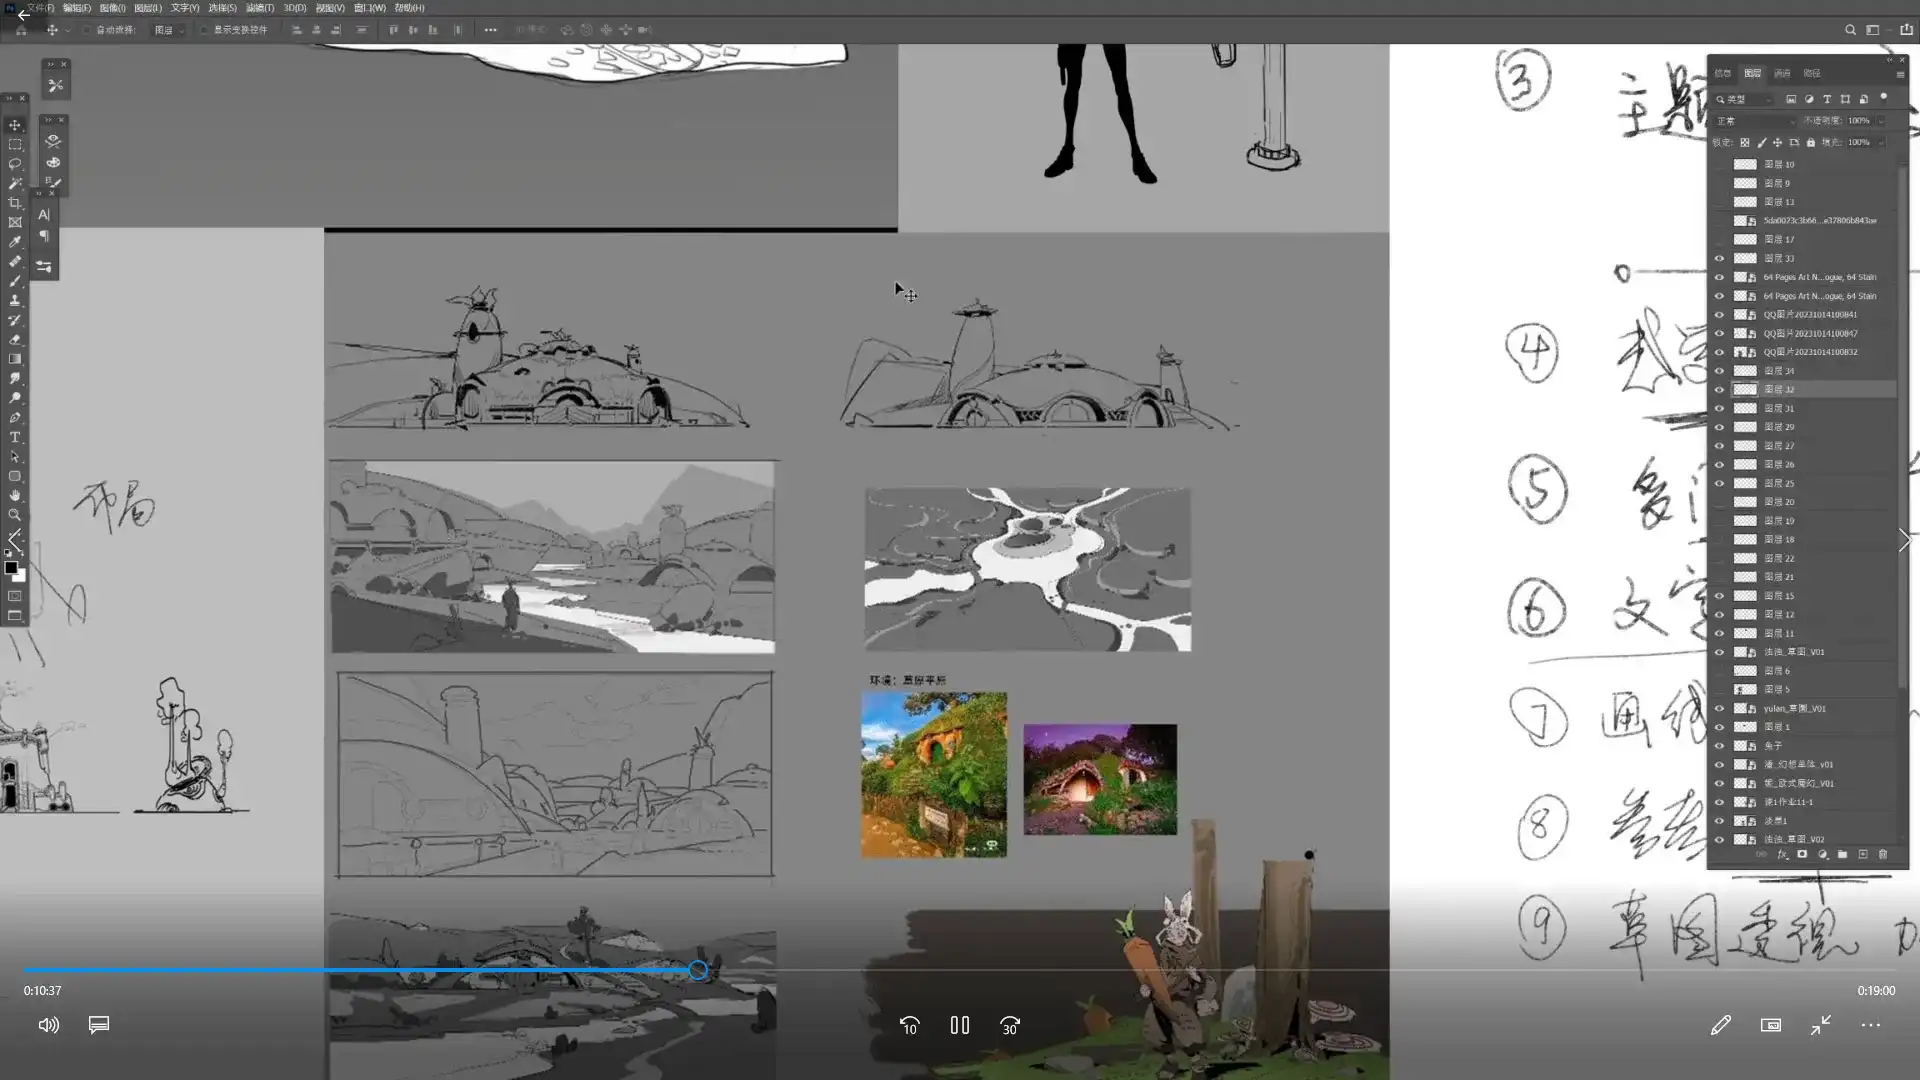The width and height of the screenshot is (1920, 1080).
Task: Select the Crop tool
Action: coord(15,203)
